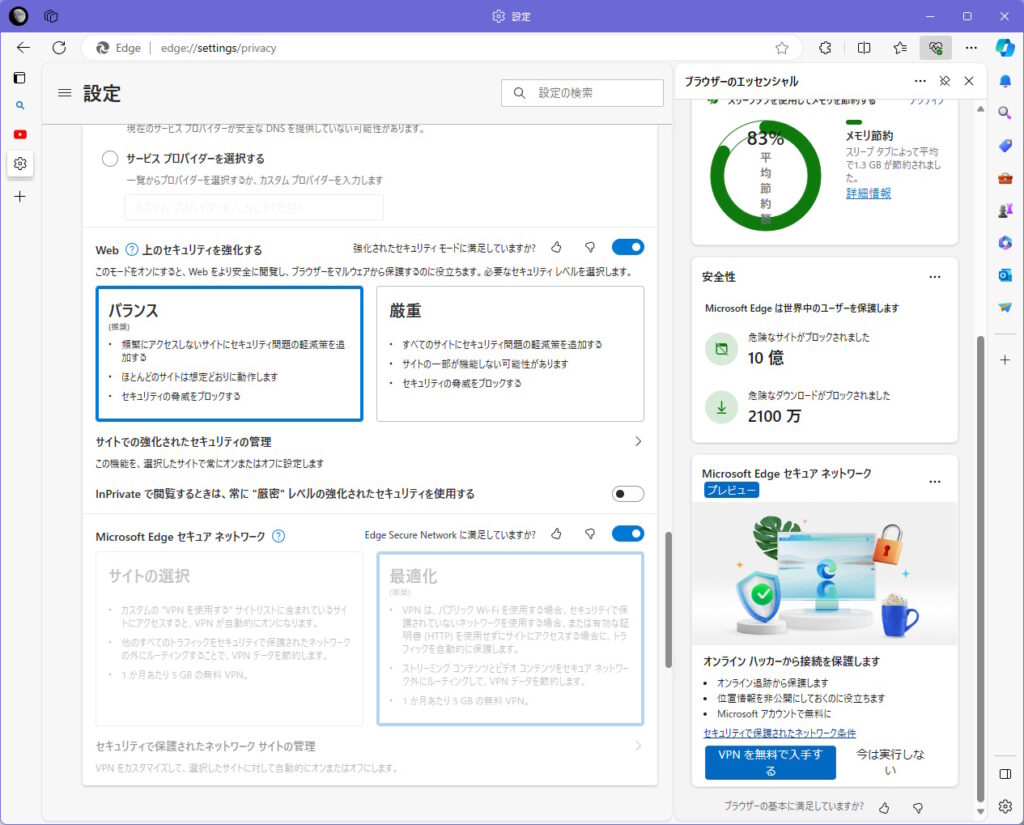Click the blocked downloads arrow icon
The image size is (1024, 825).
point(722,408)
